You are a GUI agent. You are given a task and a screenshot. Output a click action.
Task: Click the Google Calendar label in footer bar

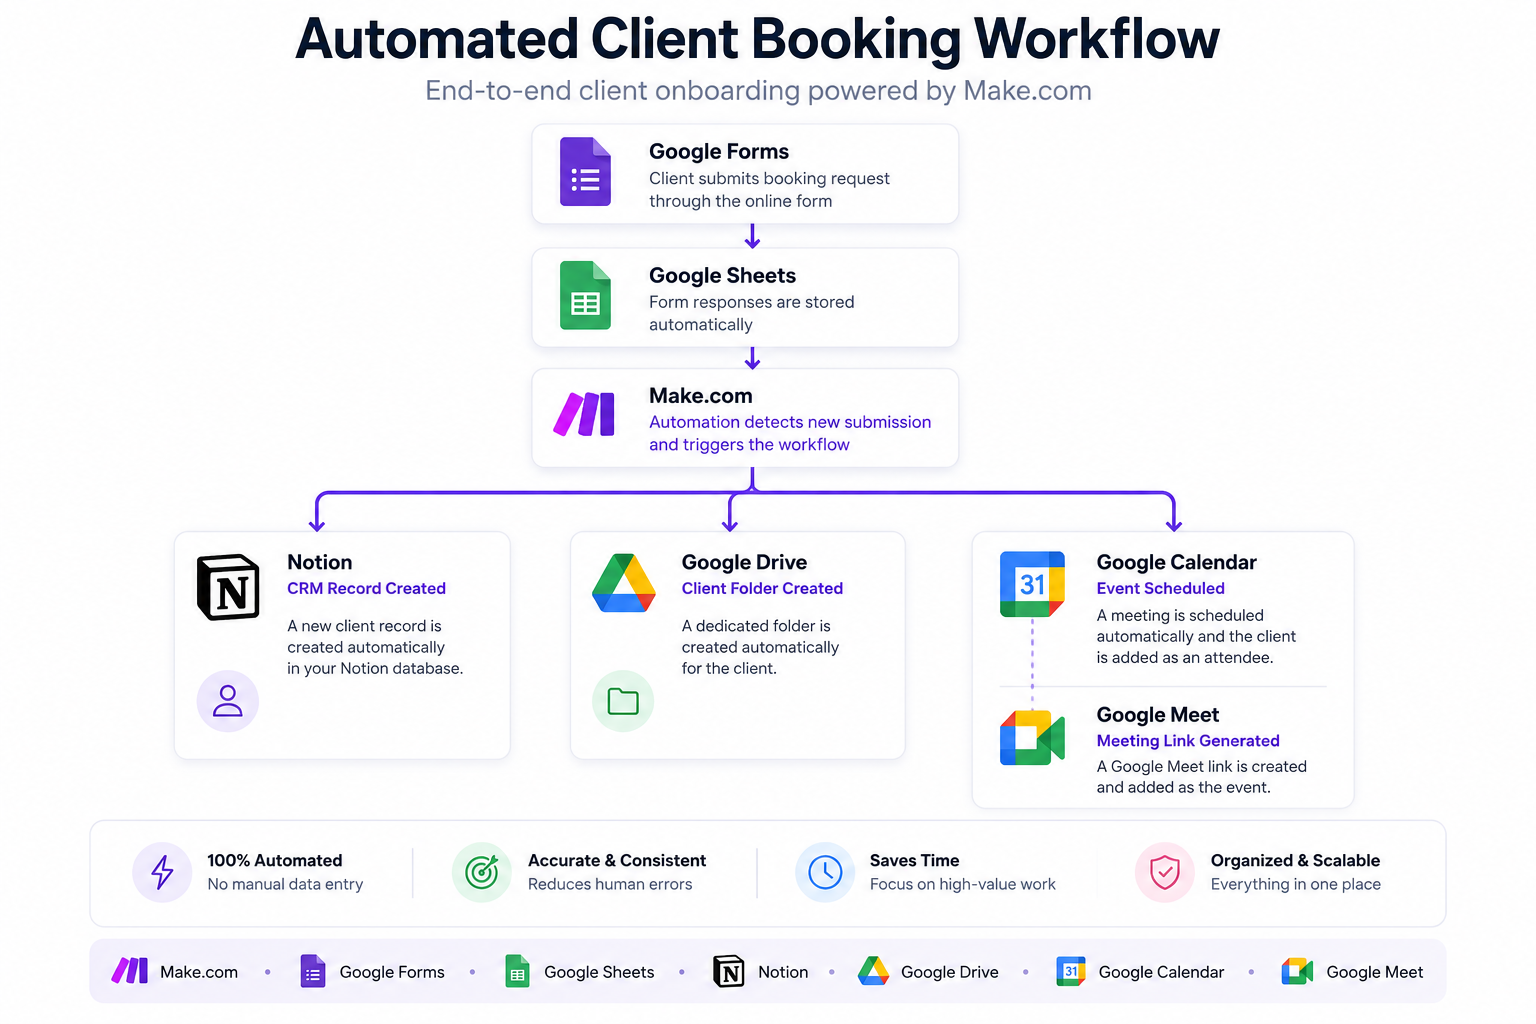(x=1161, y=972)
